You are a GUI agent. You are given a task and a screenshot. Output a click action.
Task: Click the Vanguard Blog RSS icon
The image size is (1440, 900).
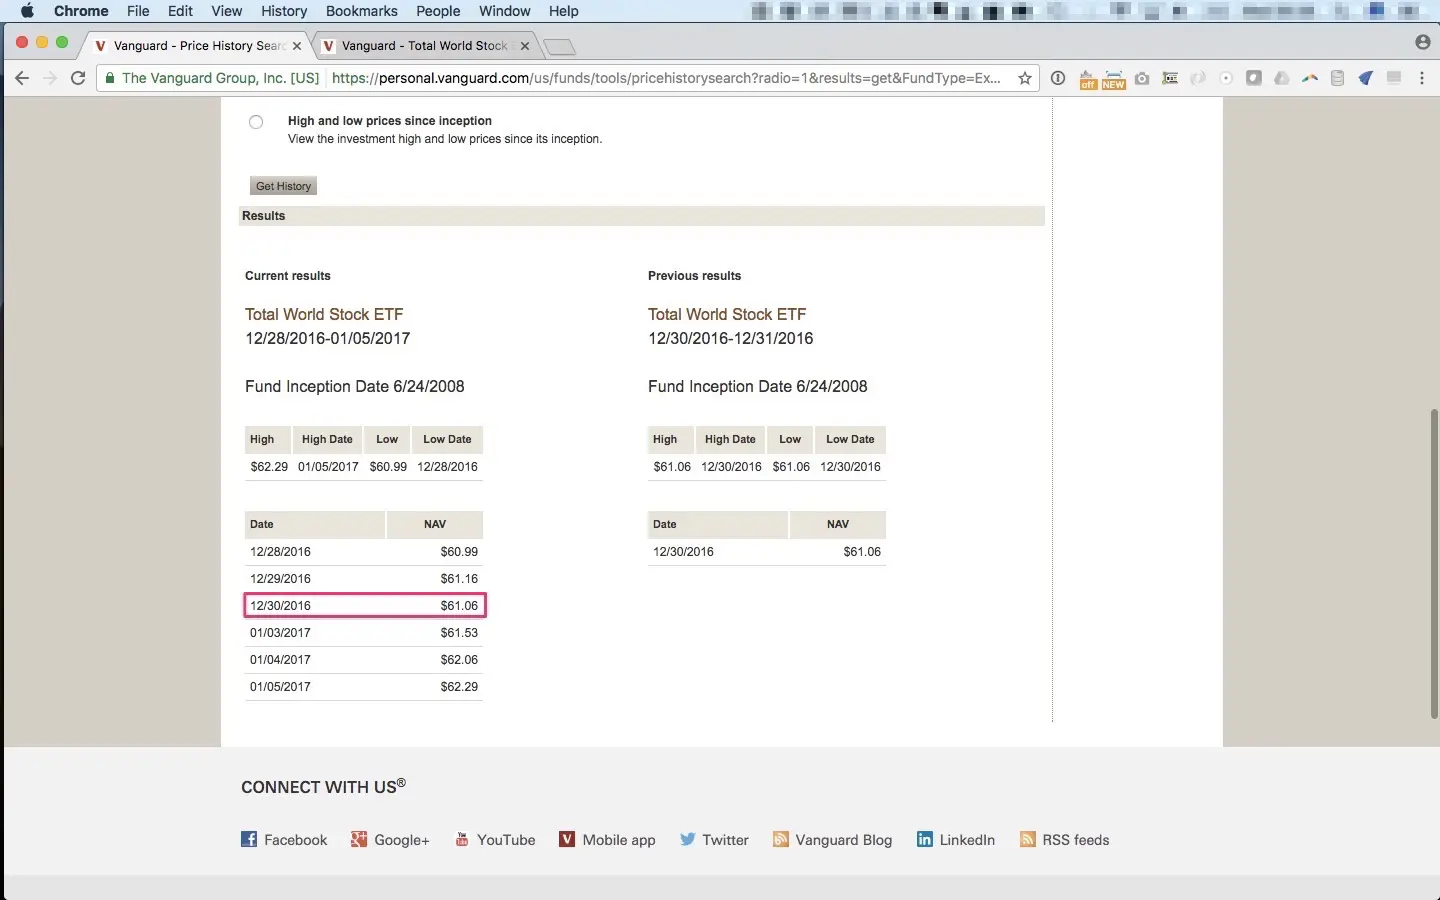pyautogui.click(x=781, y=839)
